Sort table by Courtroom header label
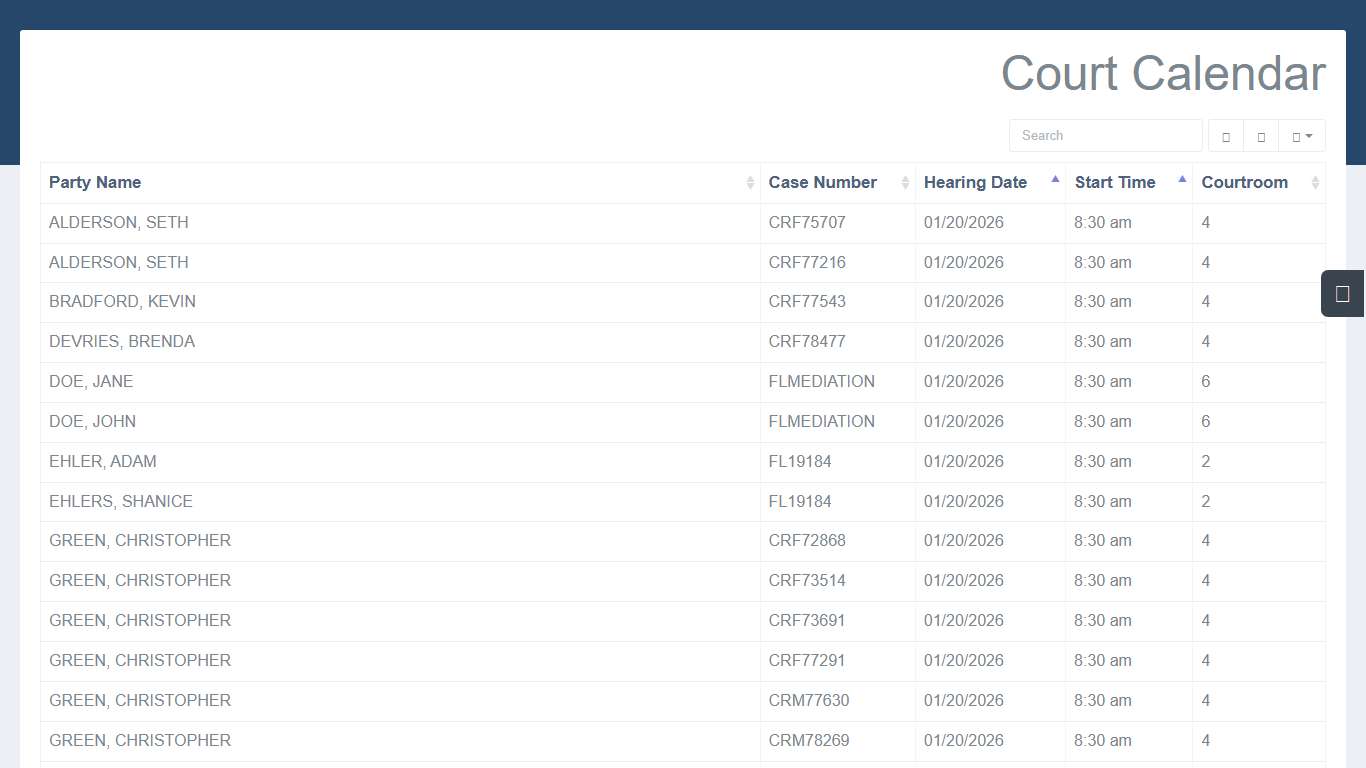This screenshot has height=768, width=1366. [x=1244, y=183]
